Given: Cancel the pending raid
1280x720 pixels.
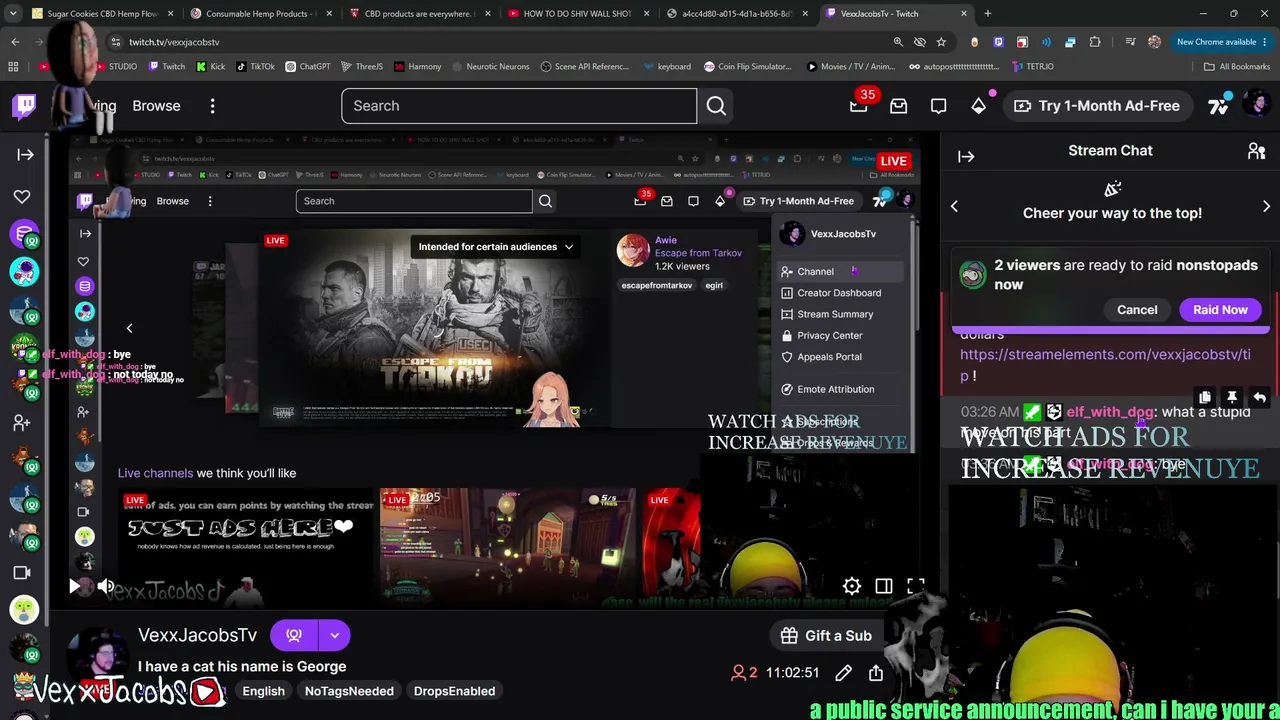Looking at the screenshot, I should 1137,310.
